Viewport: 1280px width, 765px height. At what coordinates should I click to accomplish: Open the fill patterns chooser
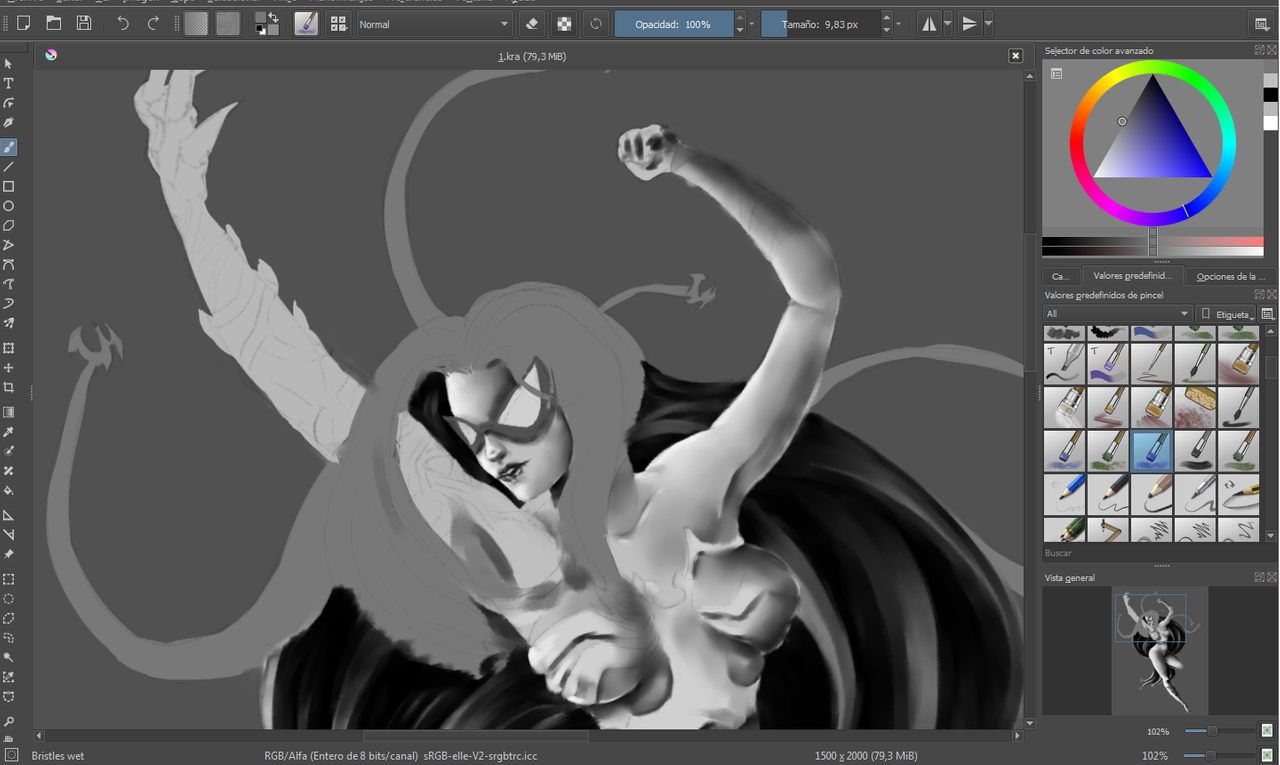(228, 23)
